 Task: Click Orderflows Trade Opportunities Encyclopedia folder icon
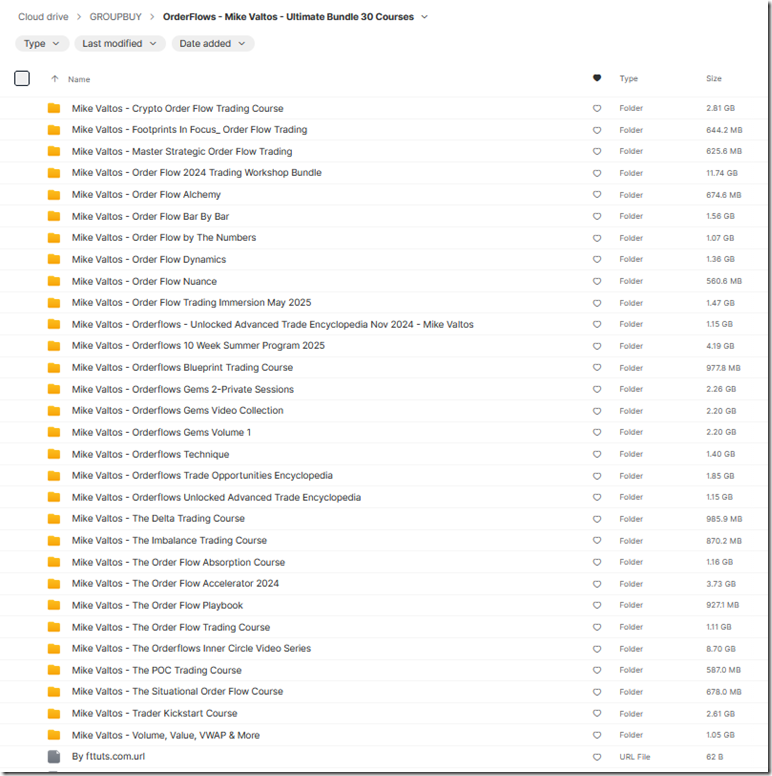(x=54, y=476)
